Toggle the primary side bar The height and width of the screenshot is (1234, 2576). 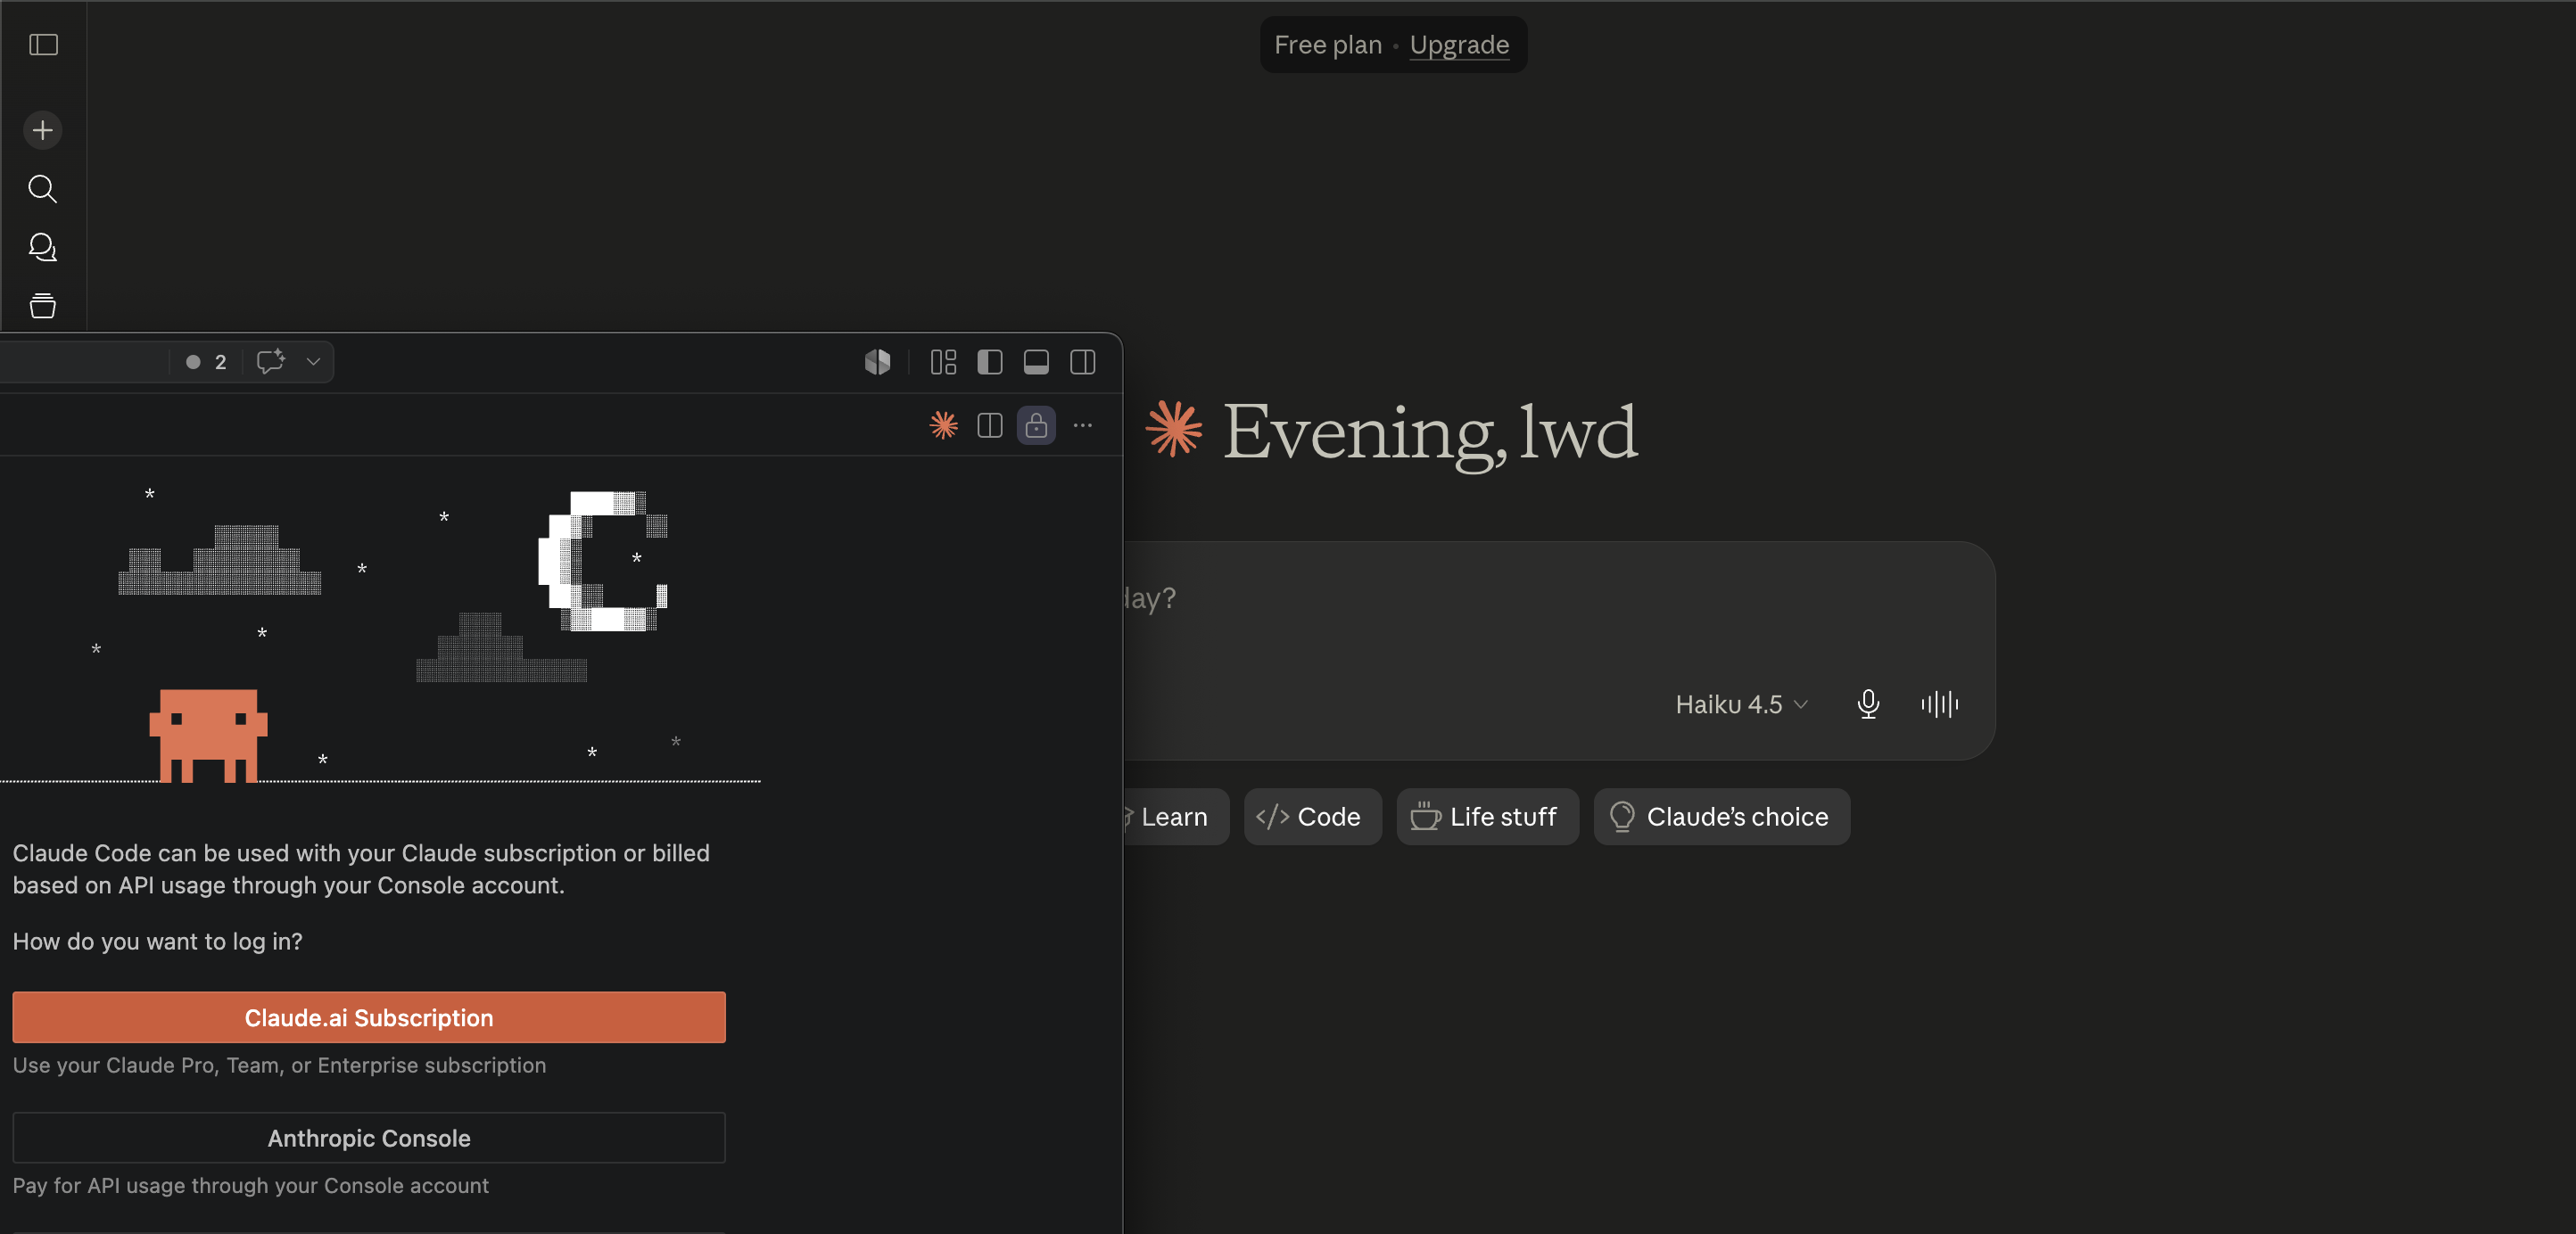(989, 362)
